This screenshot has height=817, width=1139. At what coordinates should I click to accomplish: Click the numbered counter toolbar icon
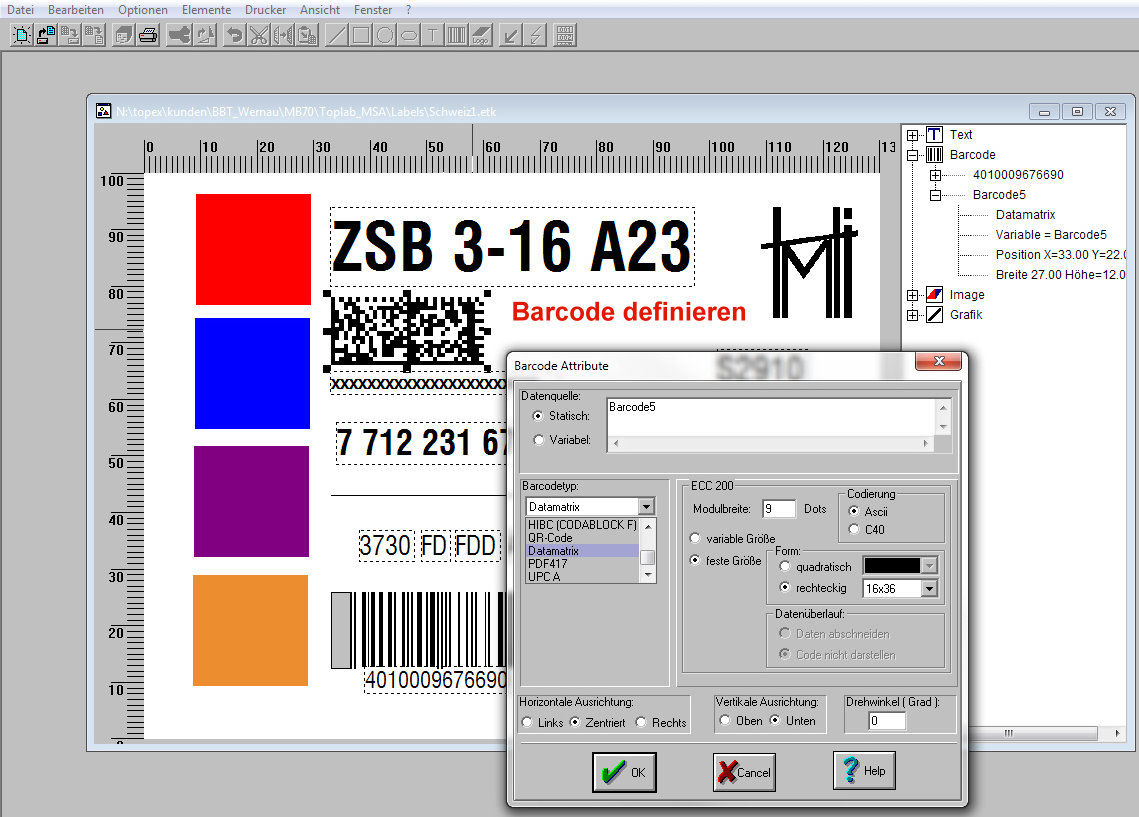565,35
